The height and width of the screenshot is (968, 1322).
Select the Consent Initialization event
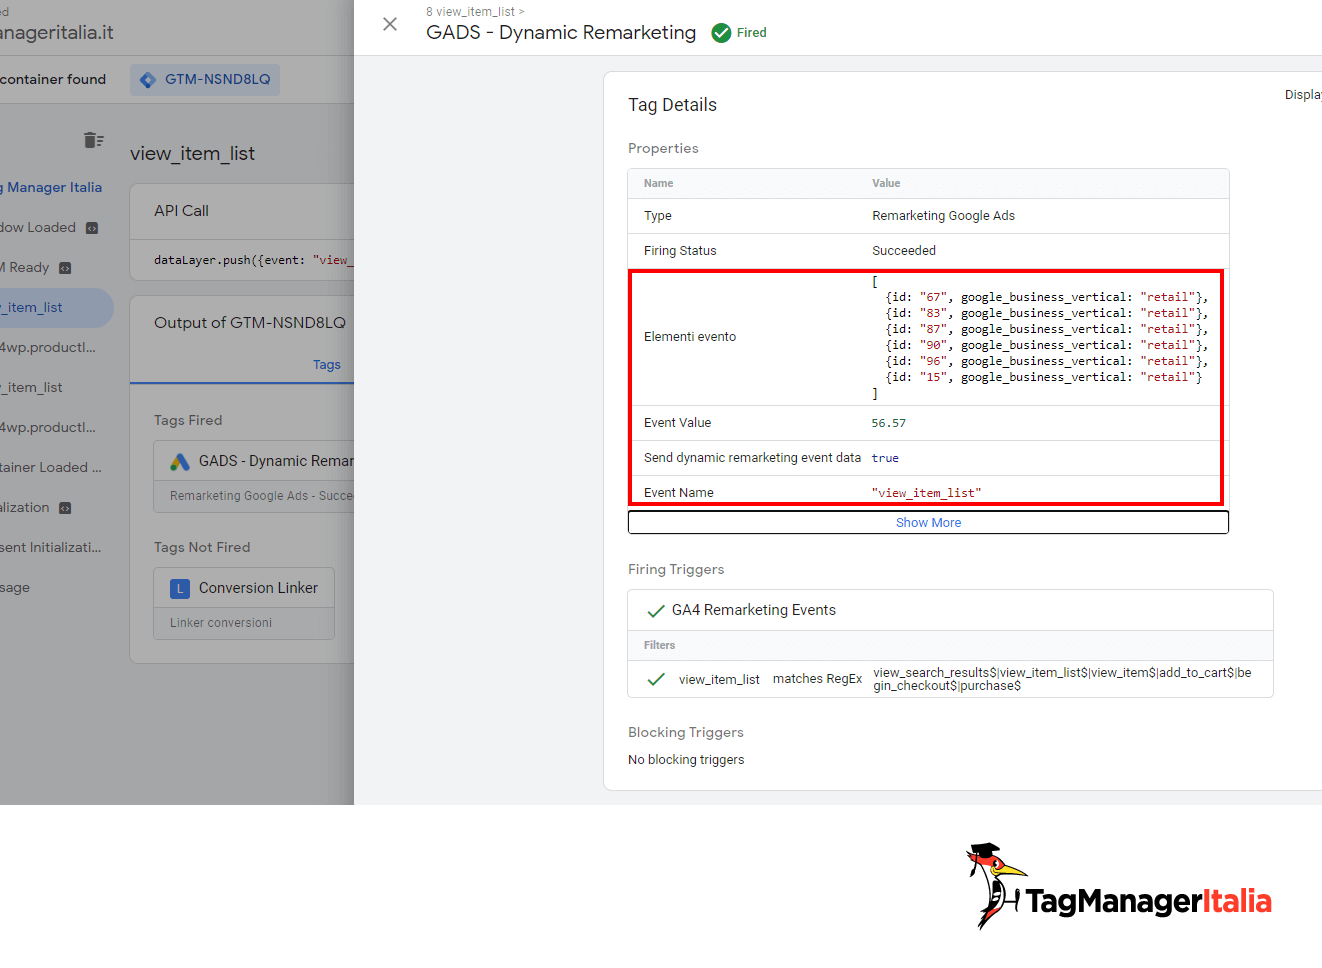(50, 548)
